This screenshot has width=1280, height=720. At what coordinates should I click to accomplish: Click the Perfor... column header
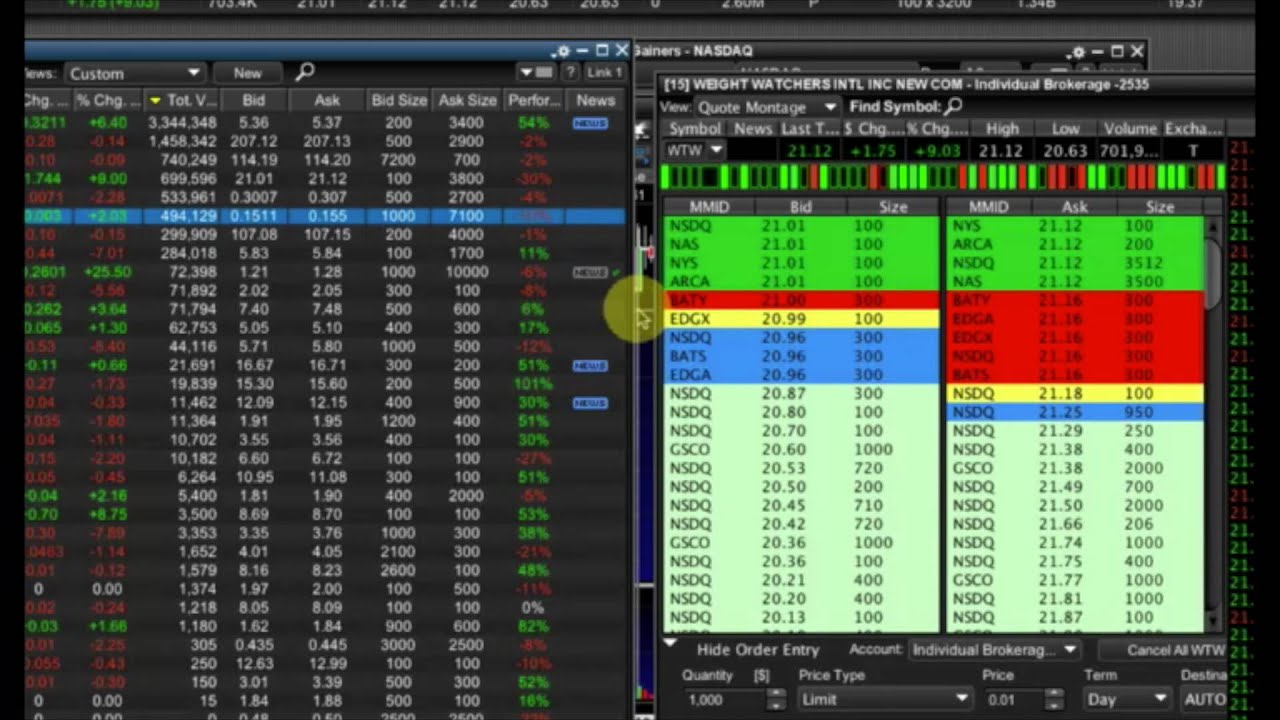[x=533, y=100]
